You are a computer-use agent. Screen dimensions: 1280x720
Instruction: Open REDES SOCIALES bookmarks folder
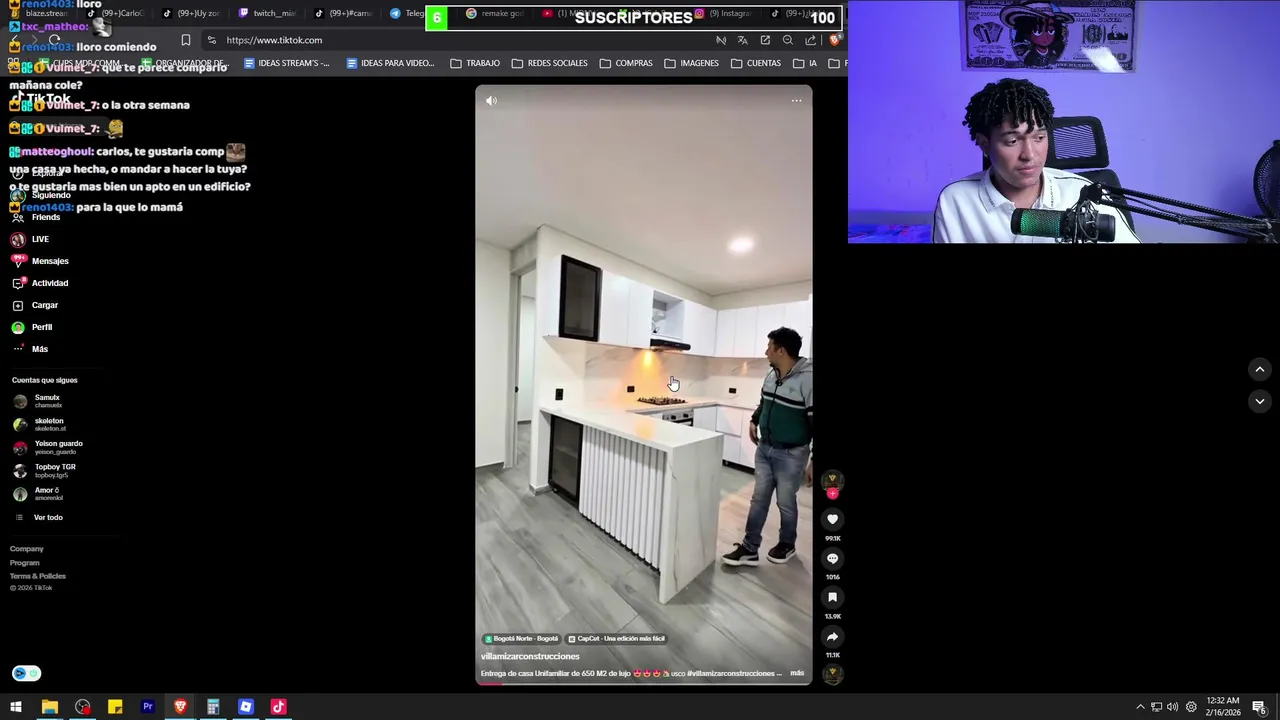pyautogui.click(x=550, y=63)
